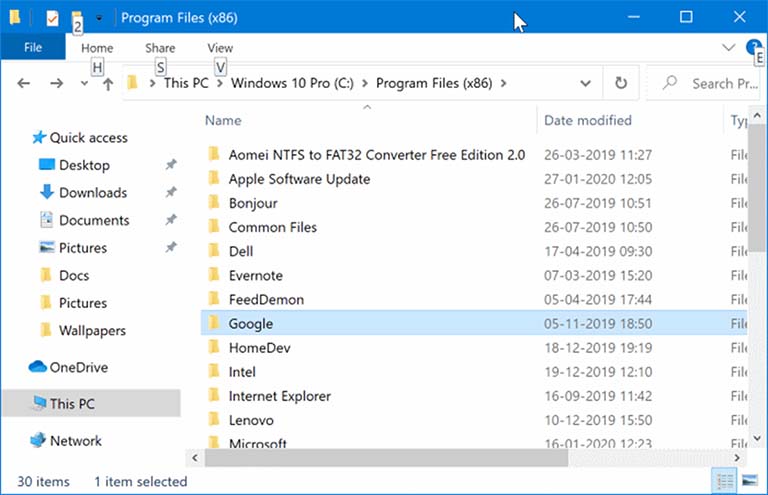
Task: Click the Network icon in navigation pane
Action: tap(38, 440)
